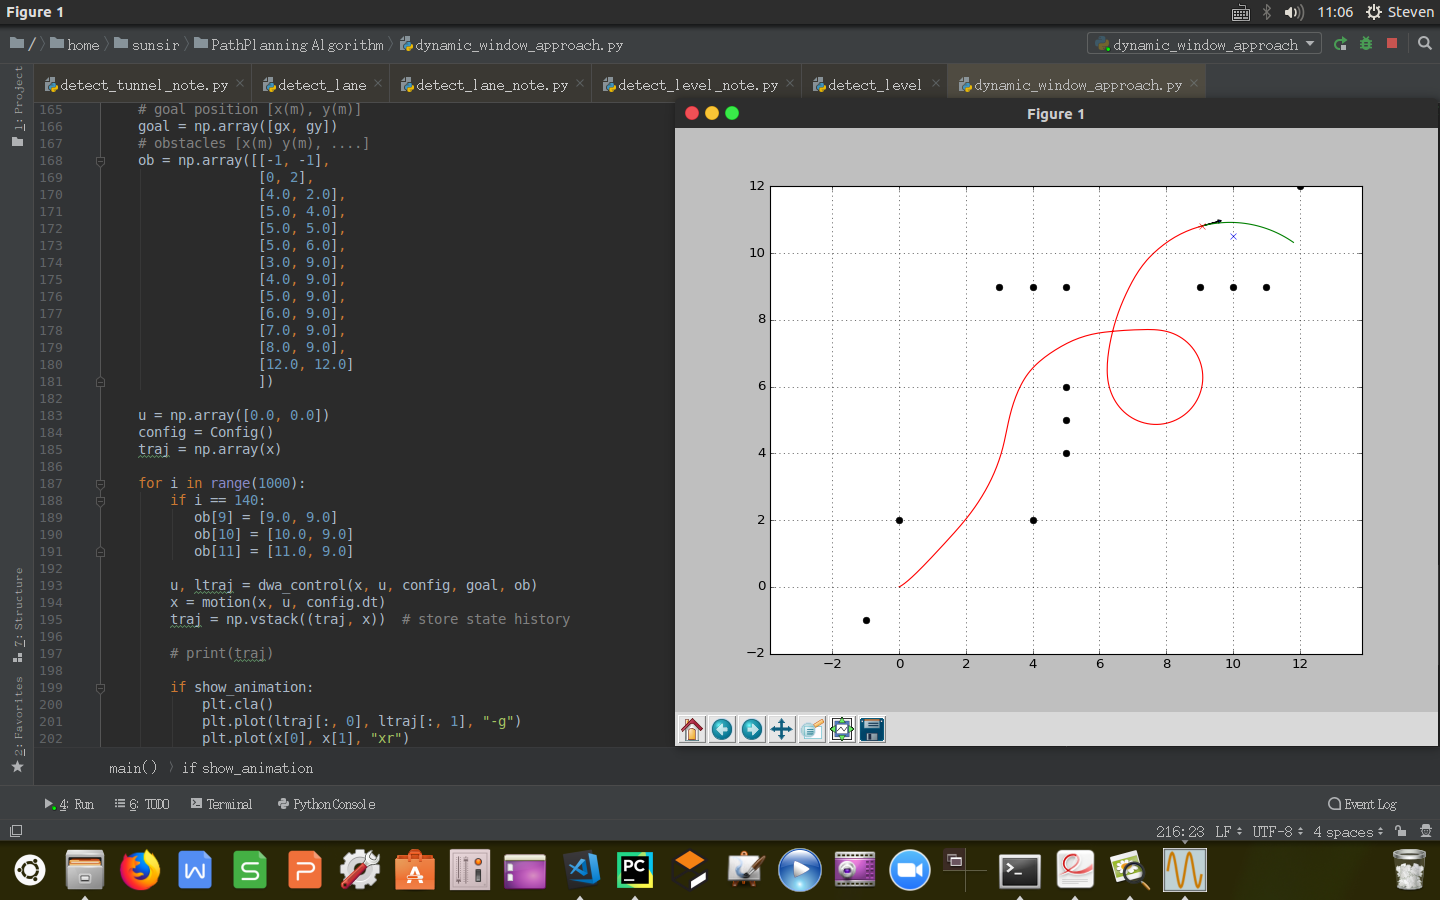Activate the matplotlib pan/move axes tool
The image size is (1440, 900).
pyautogui.click(x=782, y=730)
